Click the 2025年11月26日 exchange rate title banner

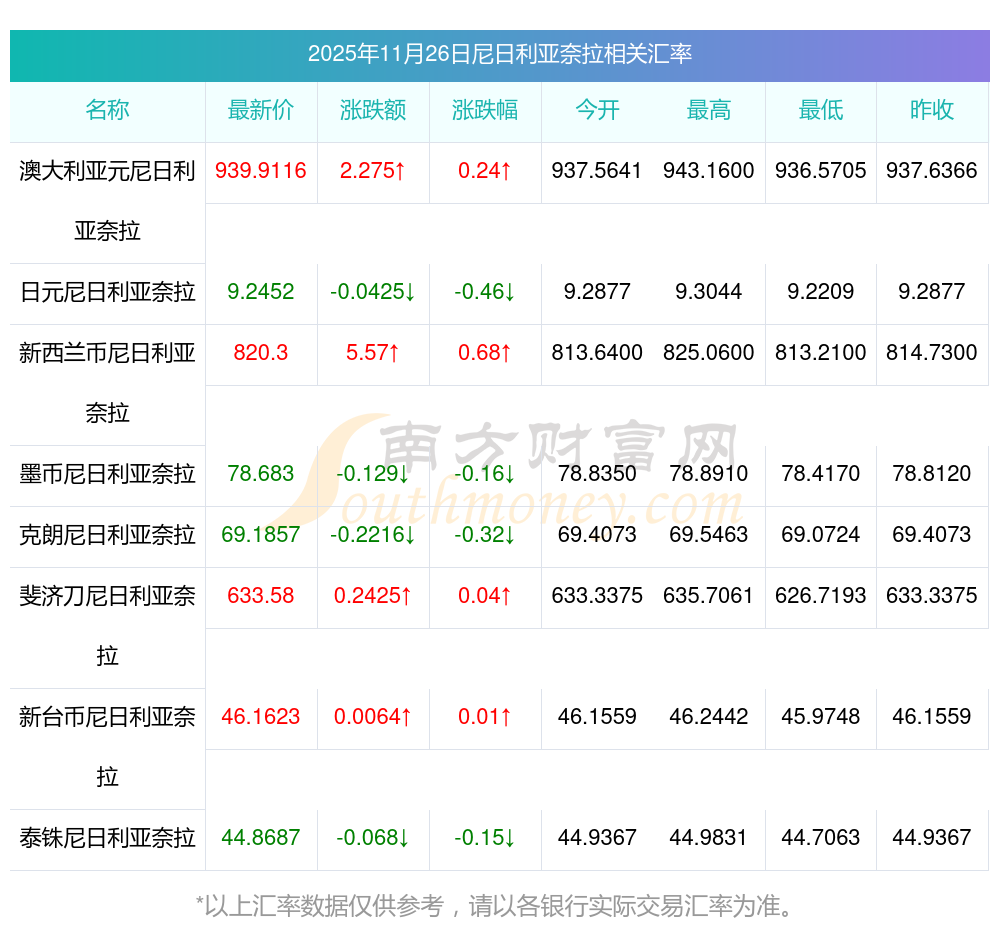coord(500,54)
